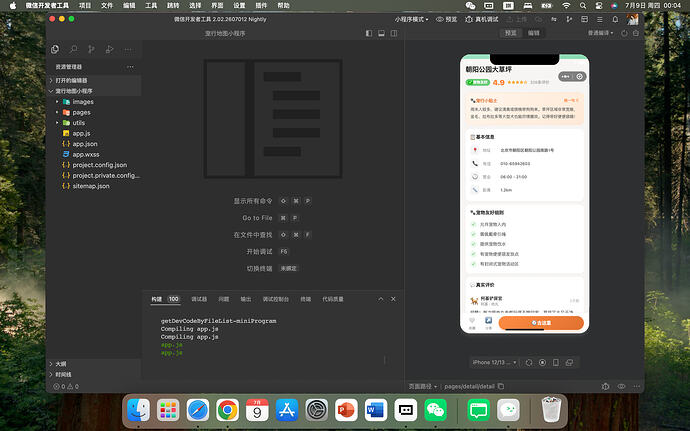Open the 小程序模式 mode dropdown
The image size is (690, 431).
tap(411, 19)
